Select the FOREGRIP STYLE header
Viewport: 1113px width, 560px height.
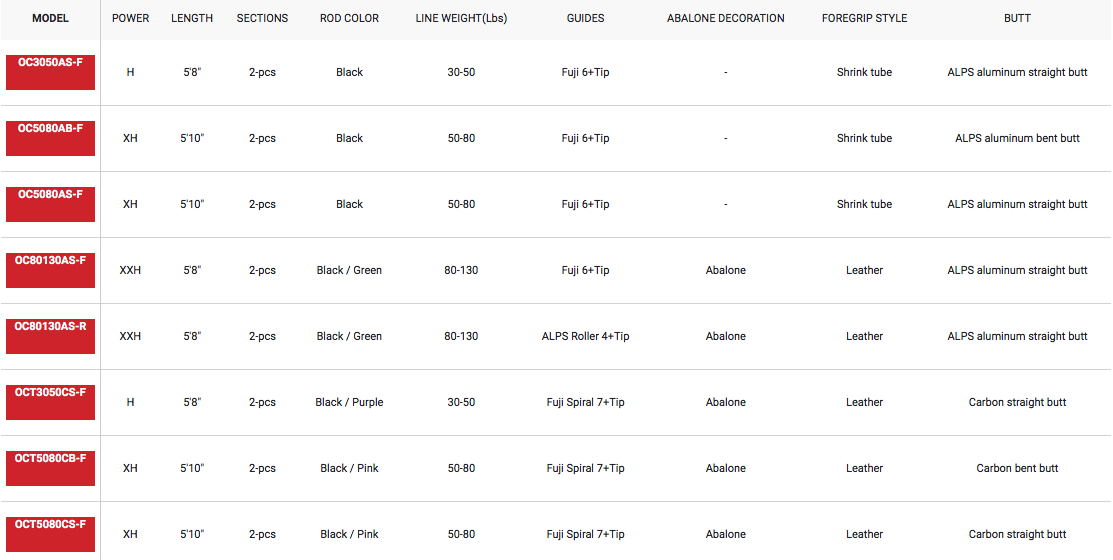865,18
